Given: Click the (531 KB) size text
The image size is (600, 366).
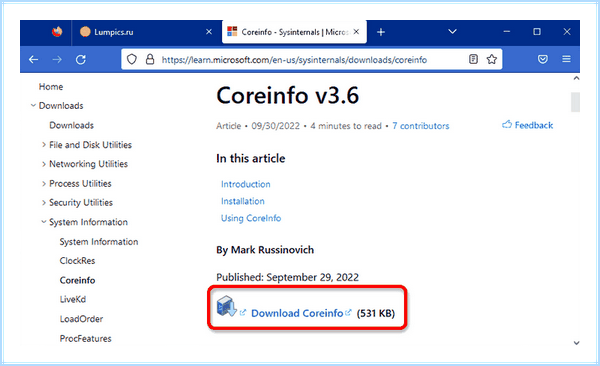Looking at the screenshot, I should click(x=375, y=313).
